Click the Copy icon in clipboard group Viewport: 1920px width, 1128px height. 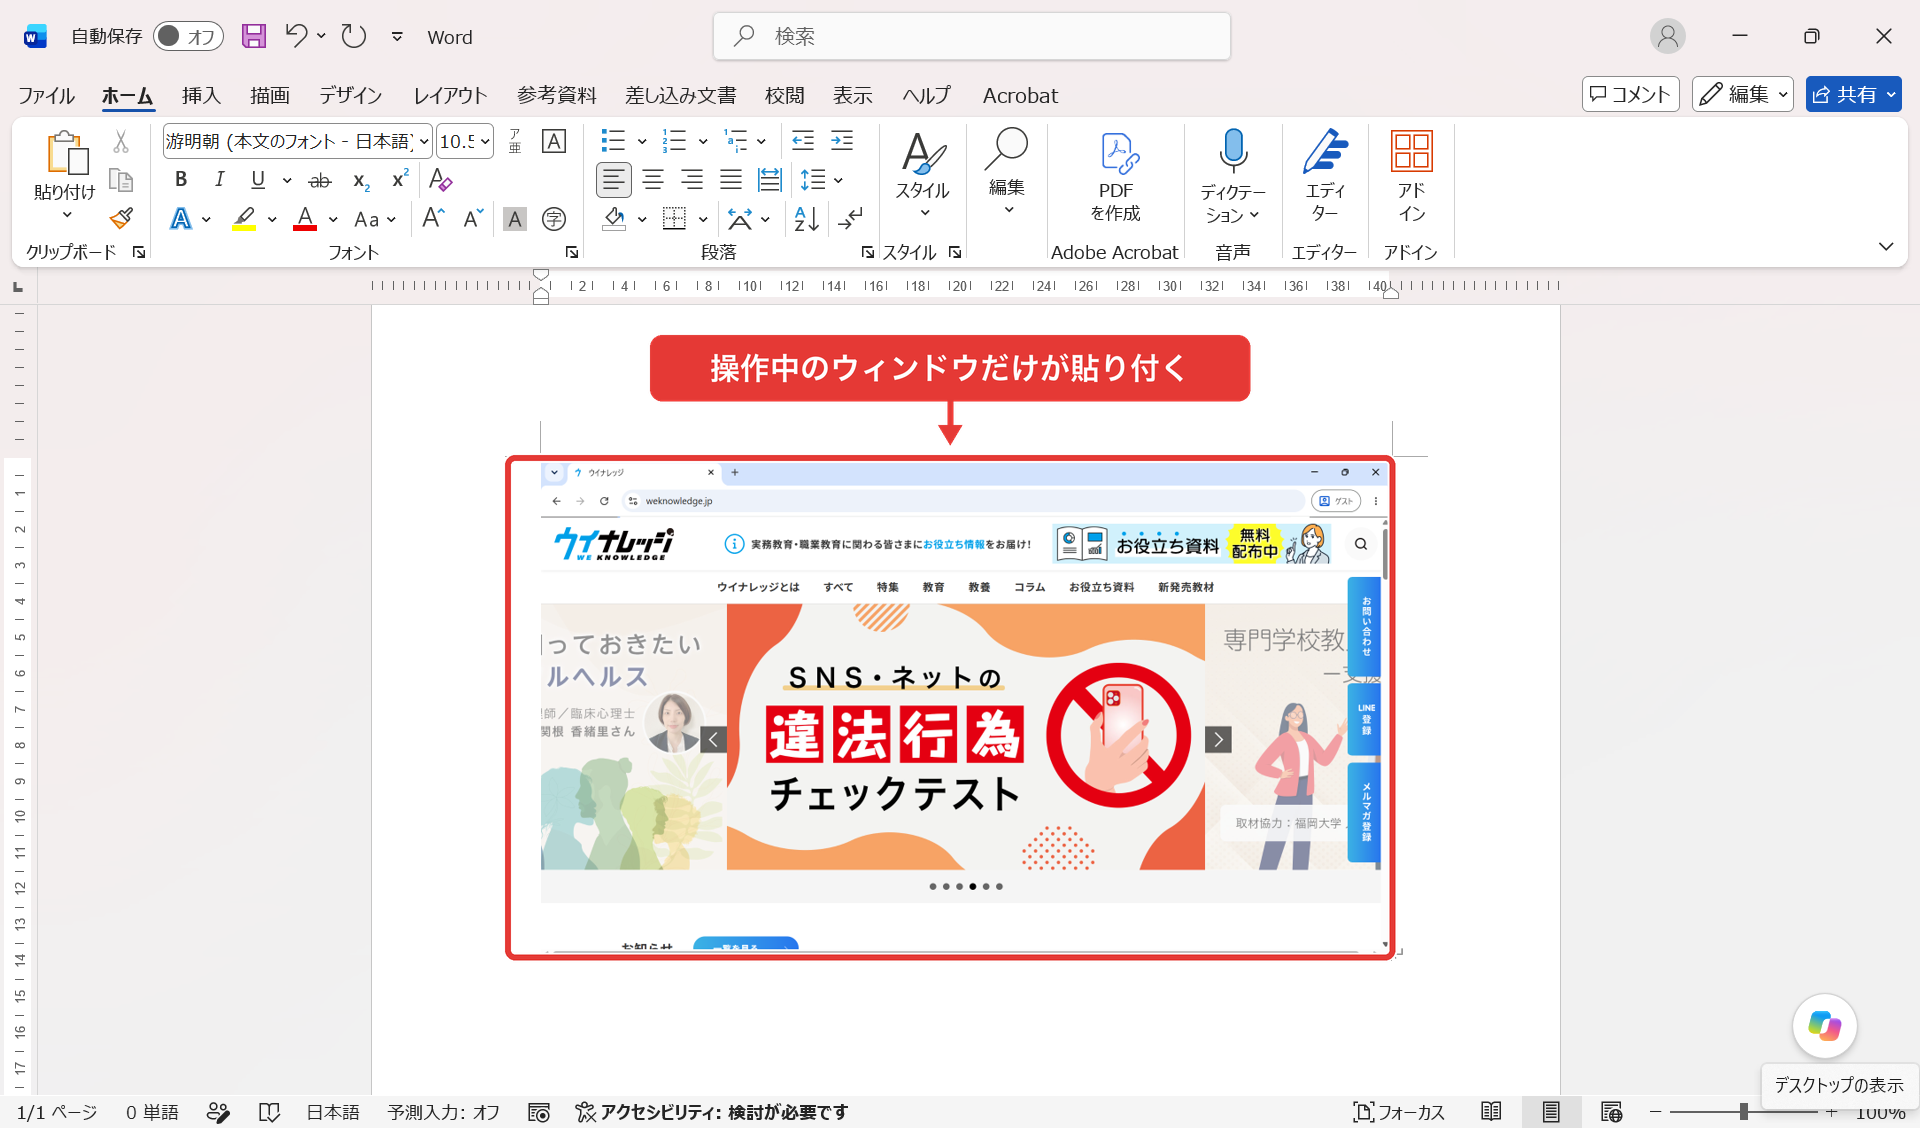tap(121, 180)
